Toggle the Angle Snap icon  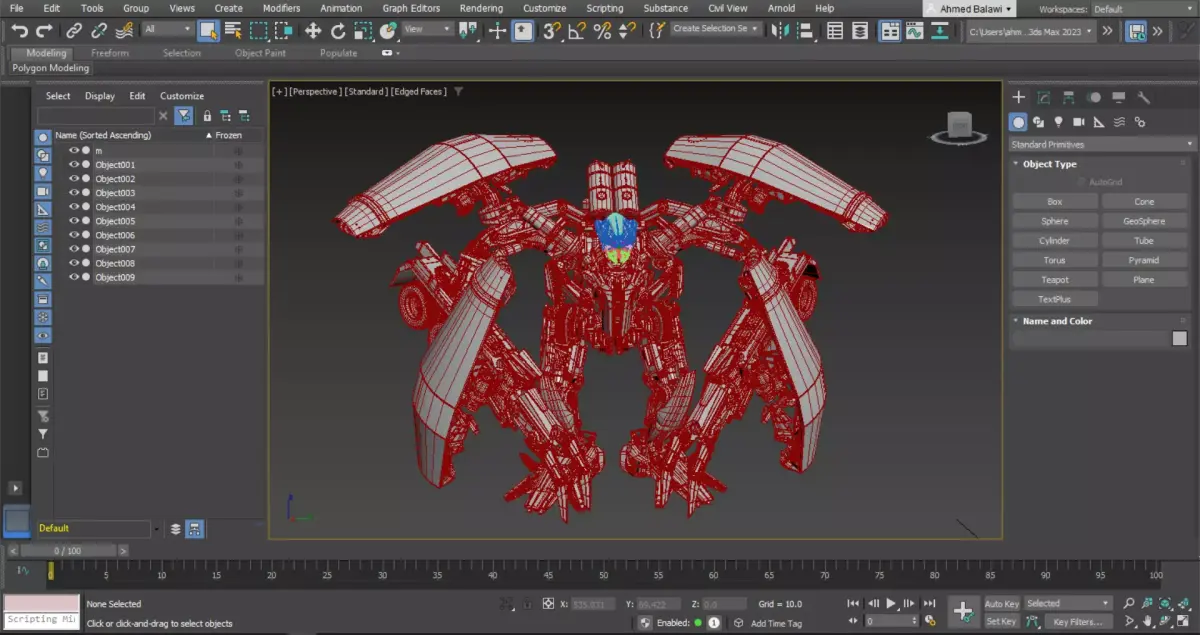click(576, 30)
